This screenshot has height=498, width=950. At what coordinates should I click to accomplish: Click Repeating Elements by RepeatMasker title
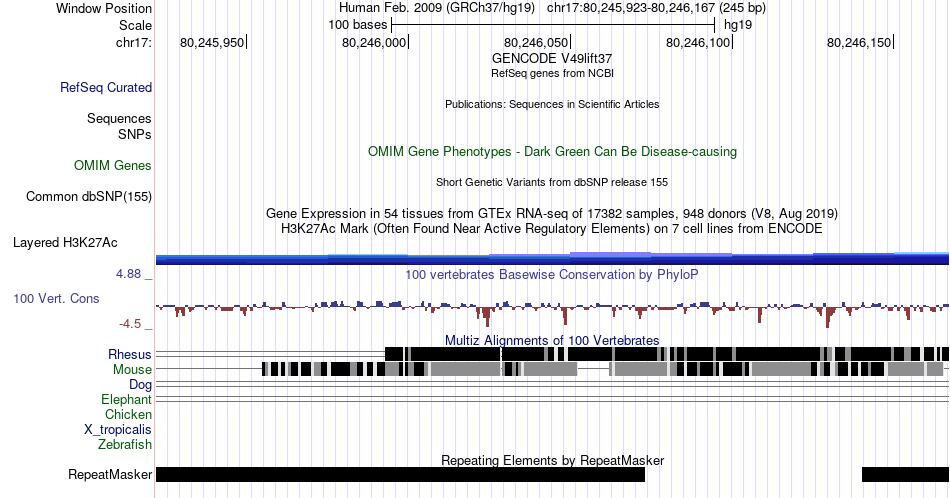[552, 460]
